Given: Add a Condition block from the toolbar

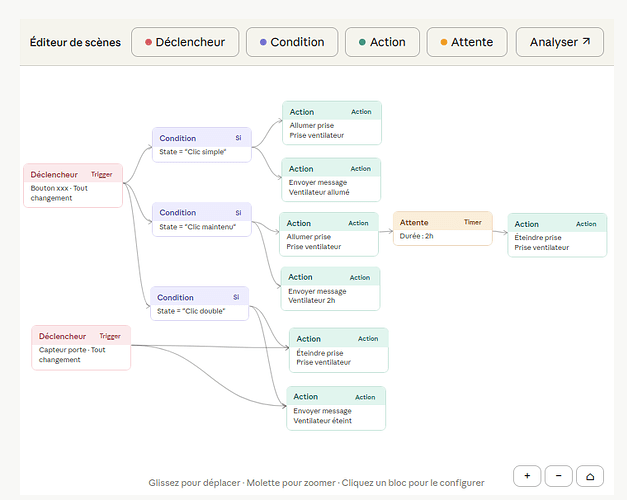Looking at the screenshot, I should [x=291, y=42].
